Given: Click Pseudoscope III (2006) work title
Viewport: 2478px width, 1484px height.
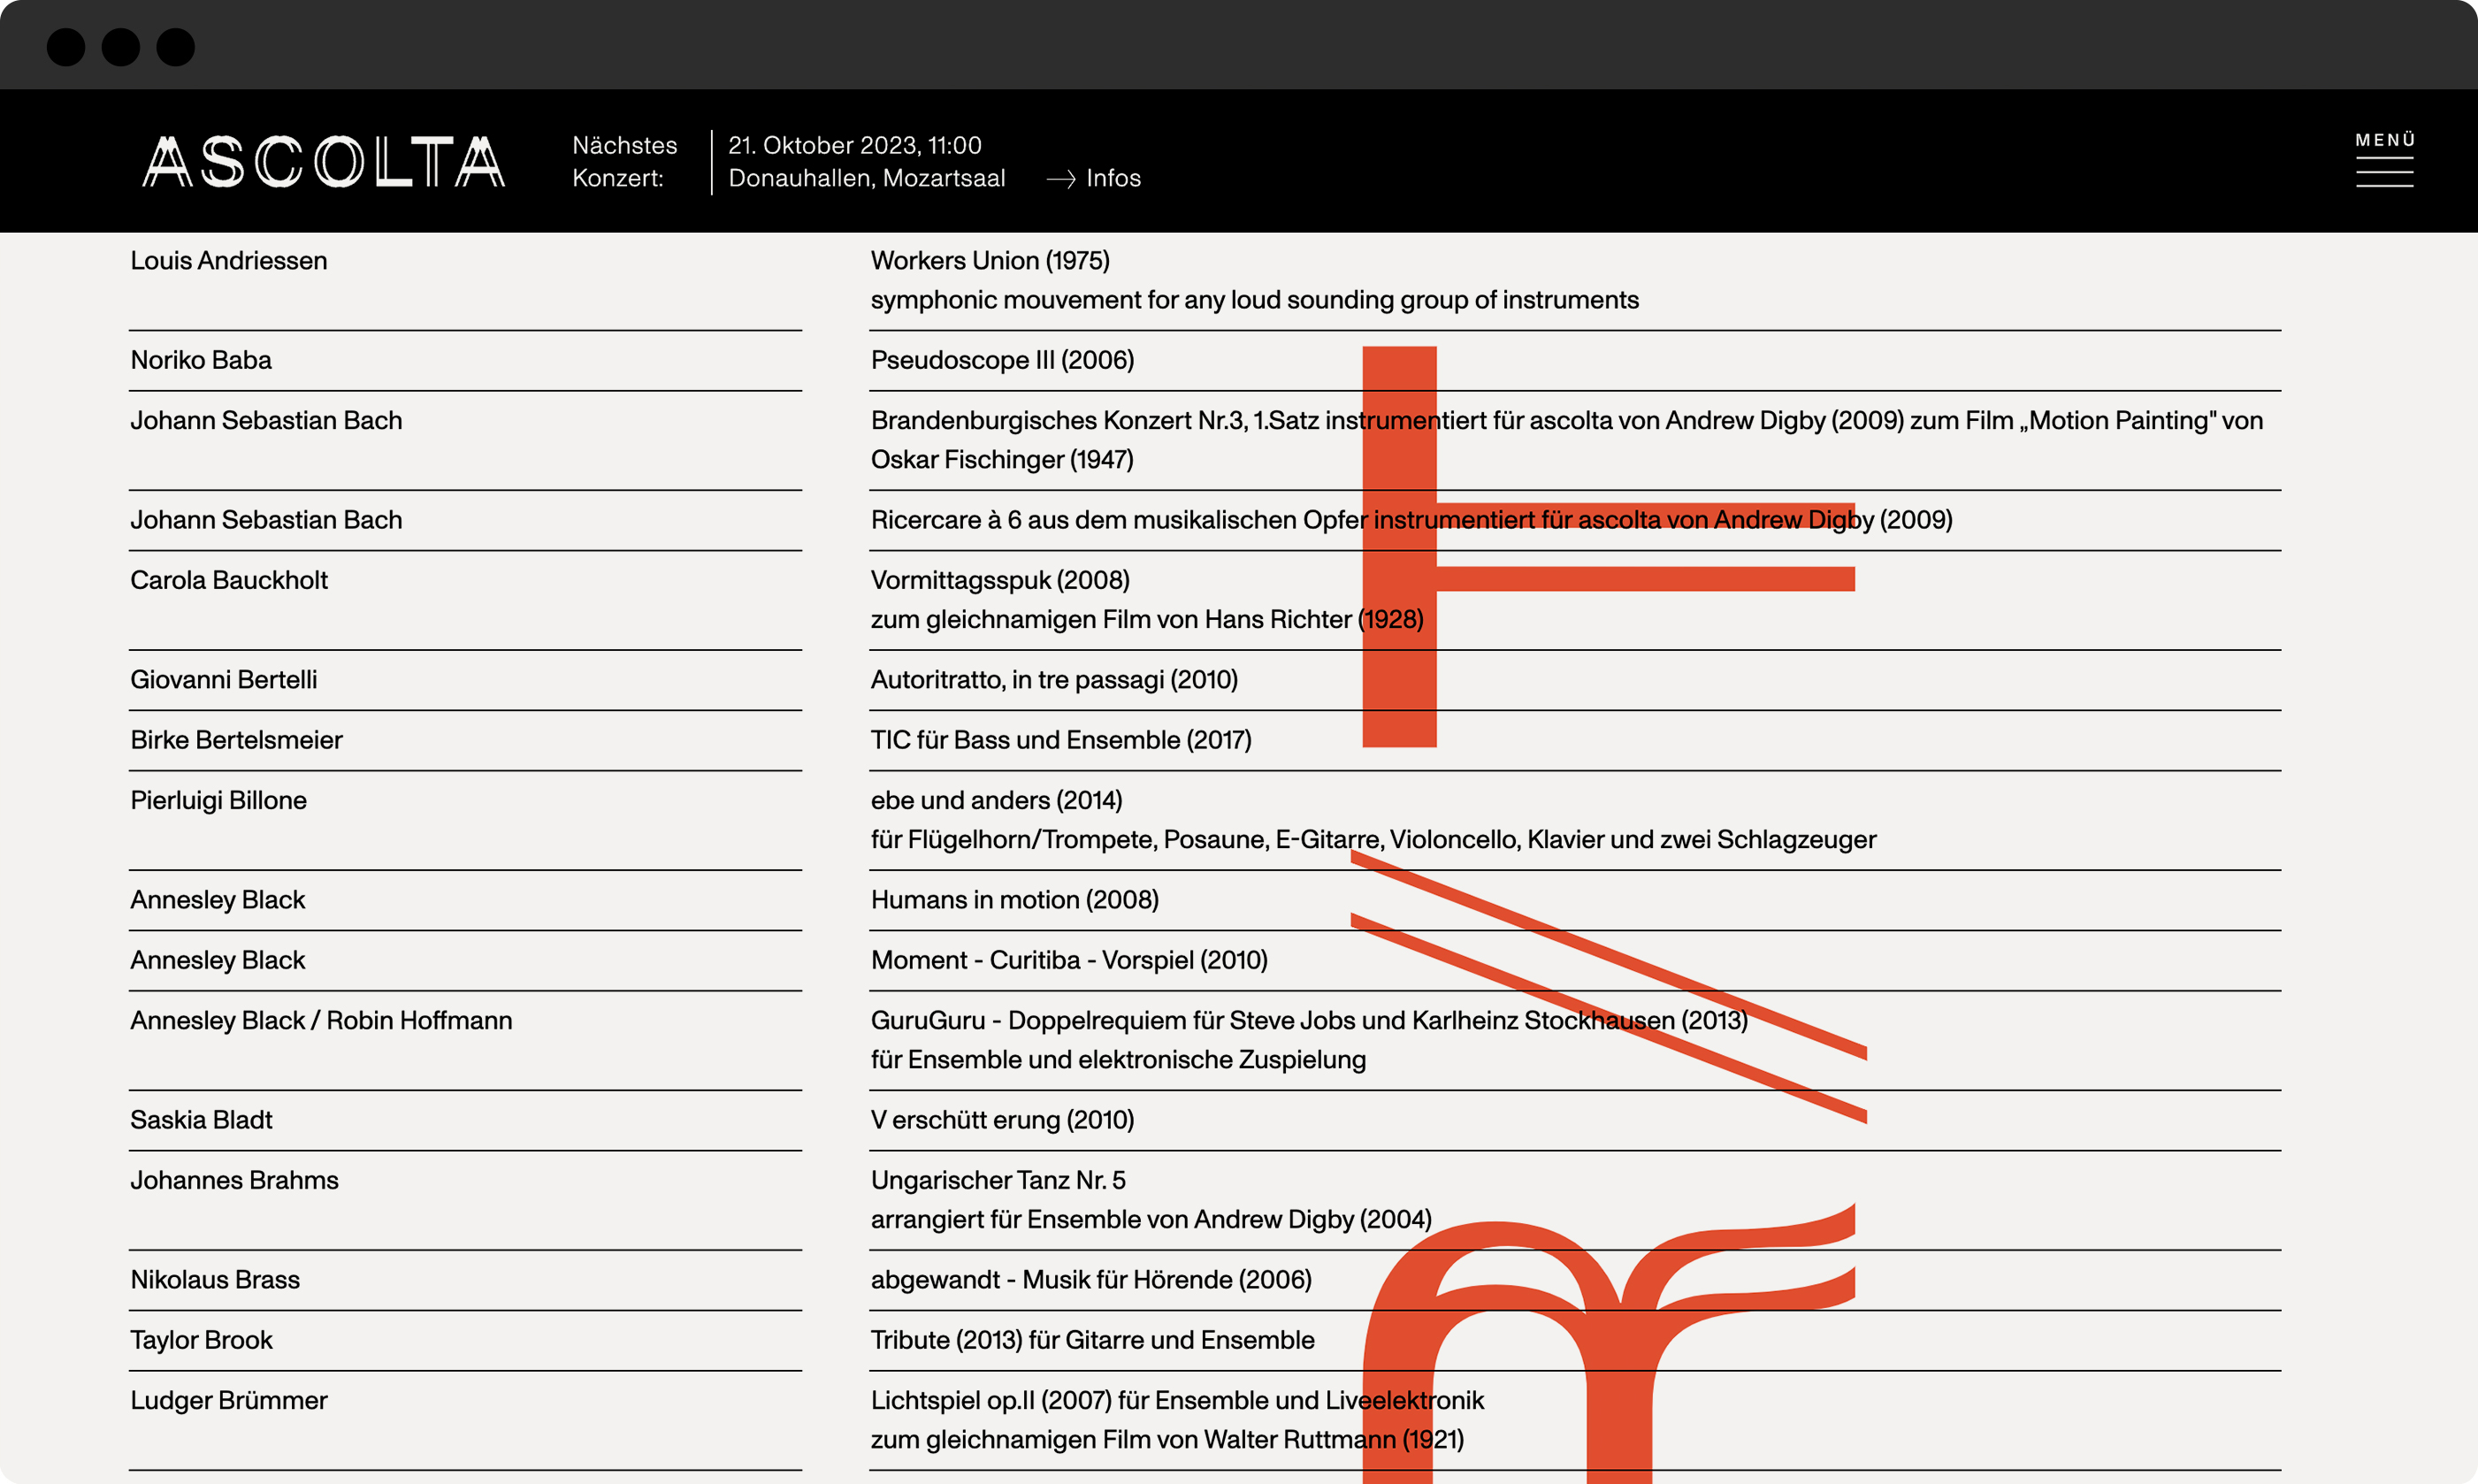Looking at the screenshot, I should (x=1002, y=360).
